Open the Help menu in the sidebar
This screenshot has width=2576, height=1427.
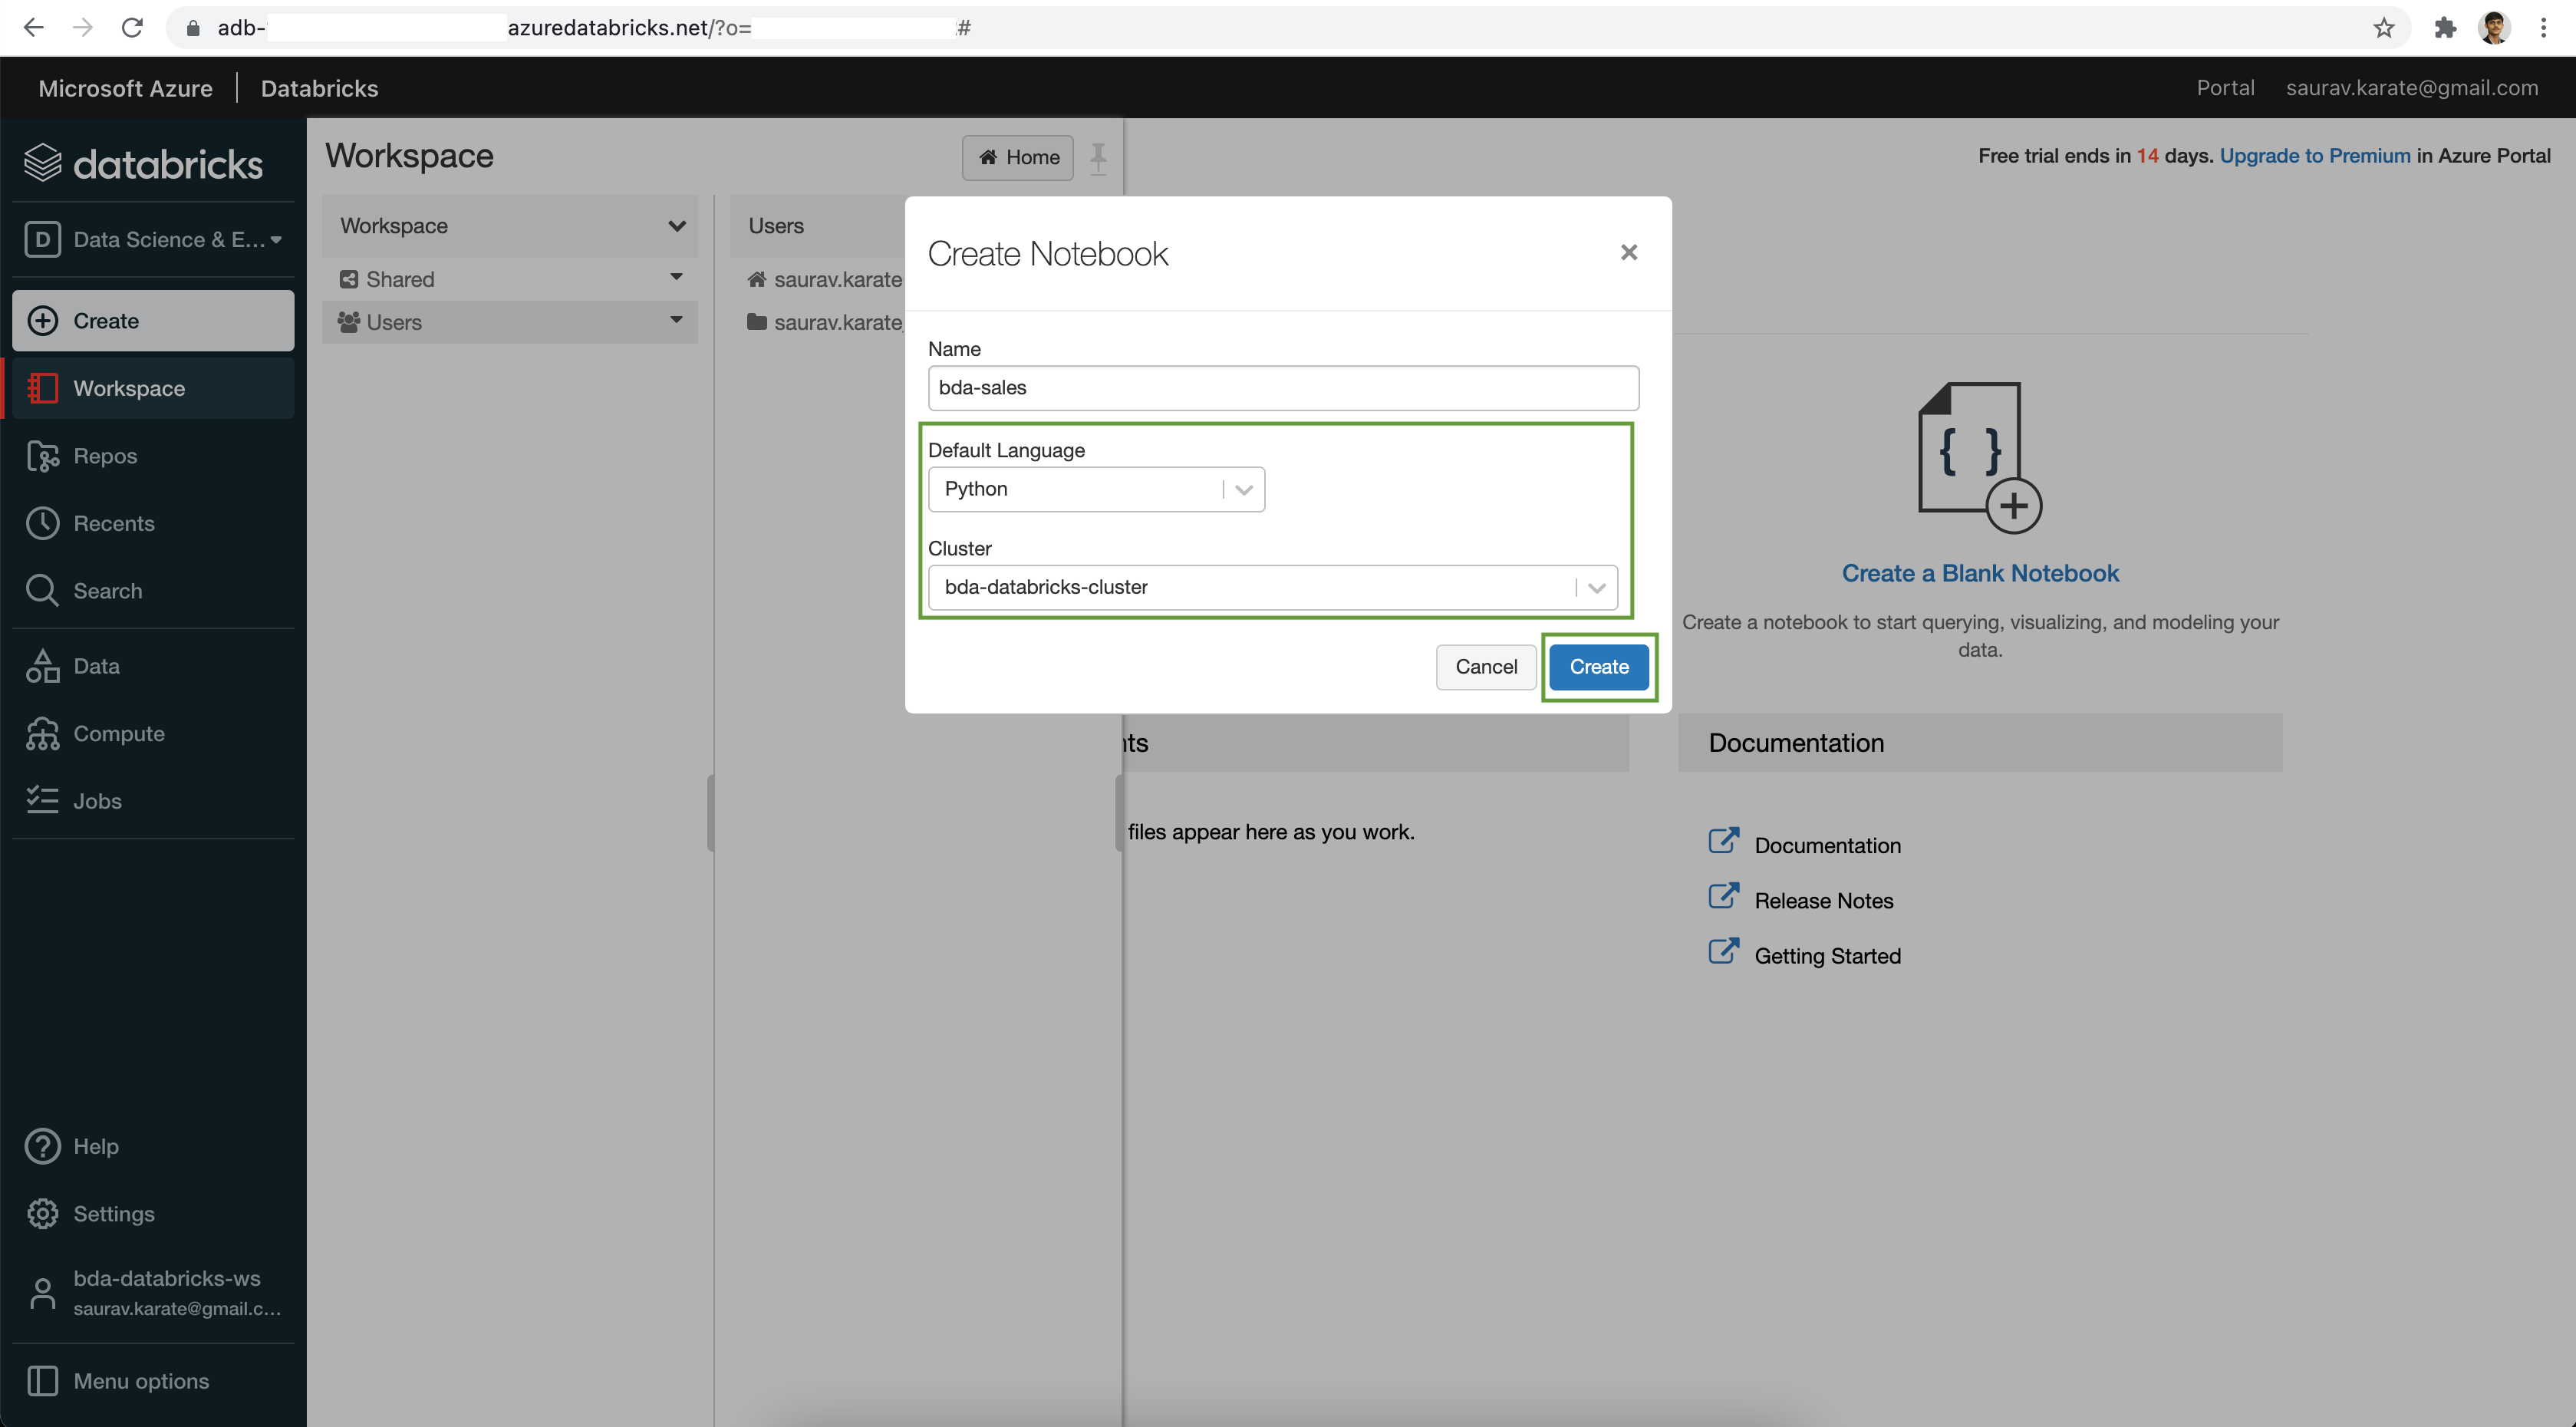click(x=153, y=1146)
